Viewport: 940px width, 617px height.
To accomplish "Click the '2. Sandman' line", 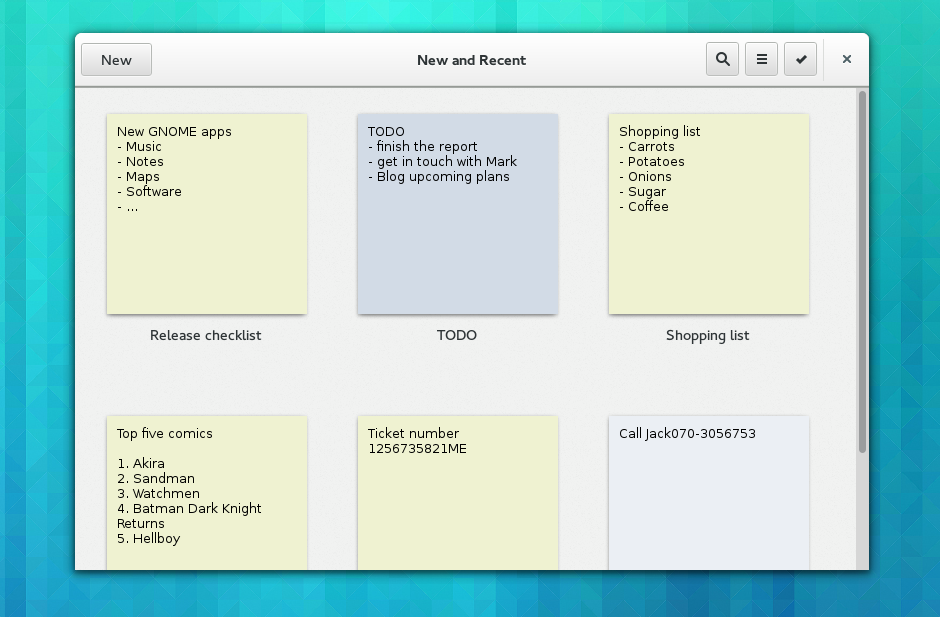I will 156,478.
